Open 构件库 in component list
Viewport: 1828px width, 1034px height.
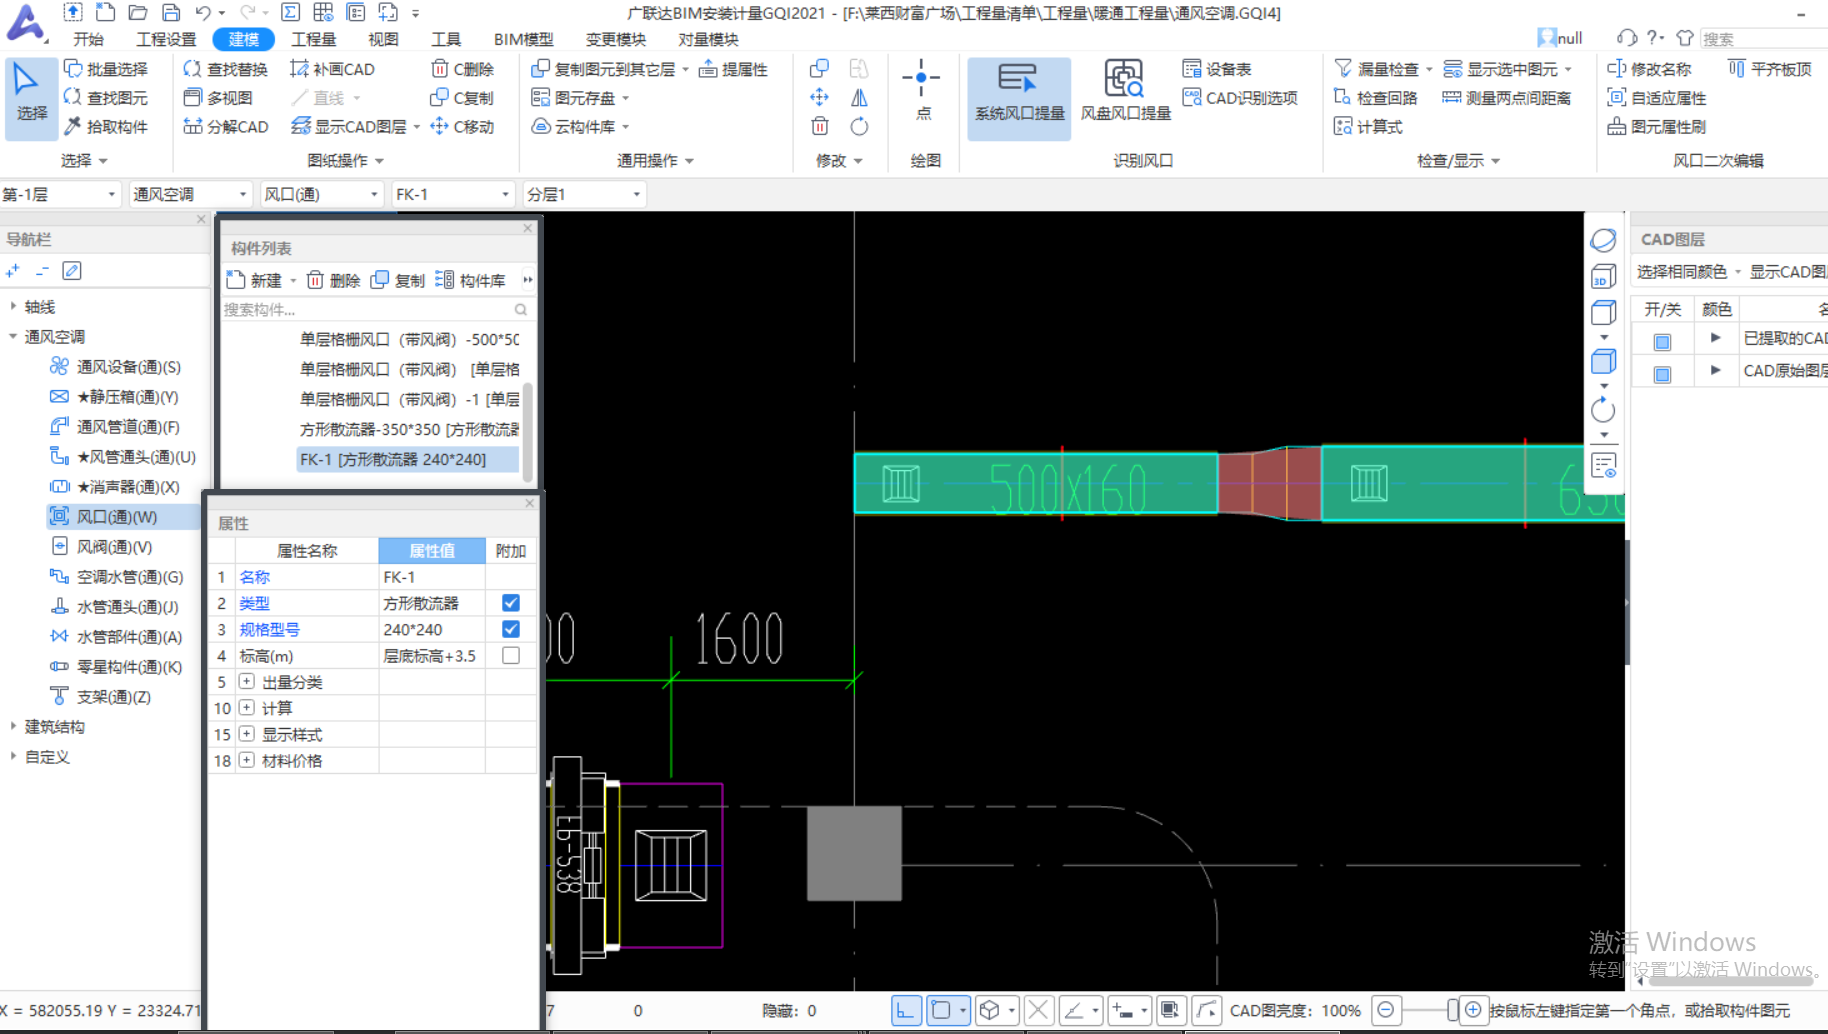(471, 280)
